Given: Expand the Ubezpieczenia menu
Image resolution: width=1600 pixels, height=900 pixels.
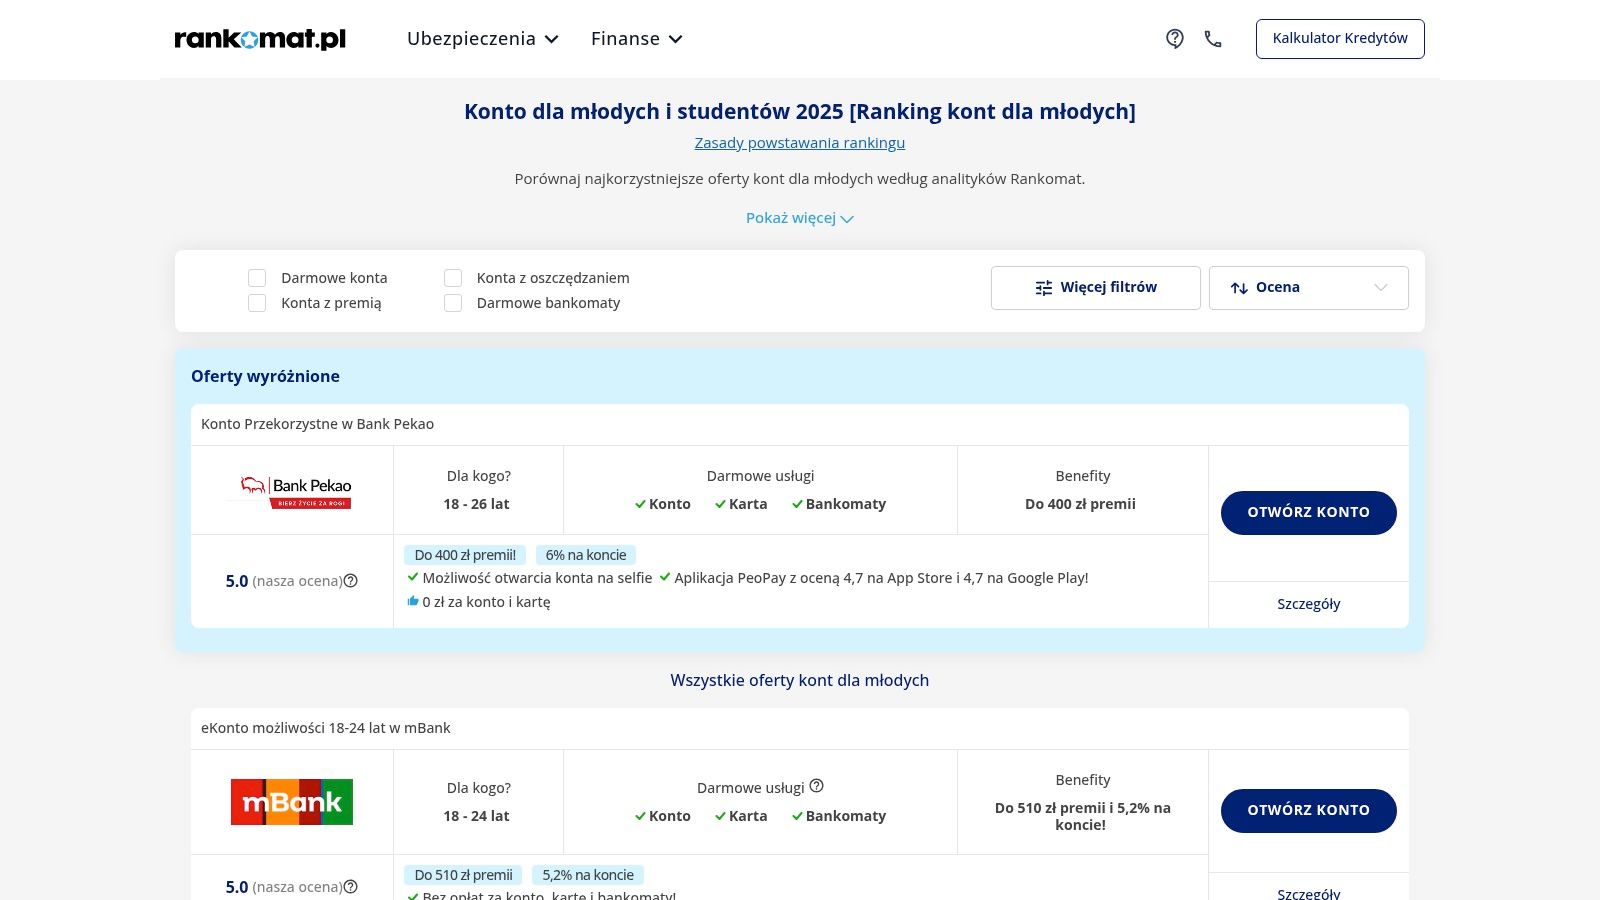Looking at the screenshot, I should [483, 39].
